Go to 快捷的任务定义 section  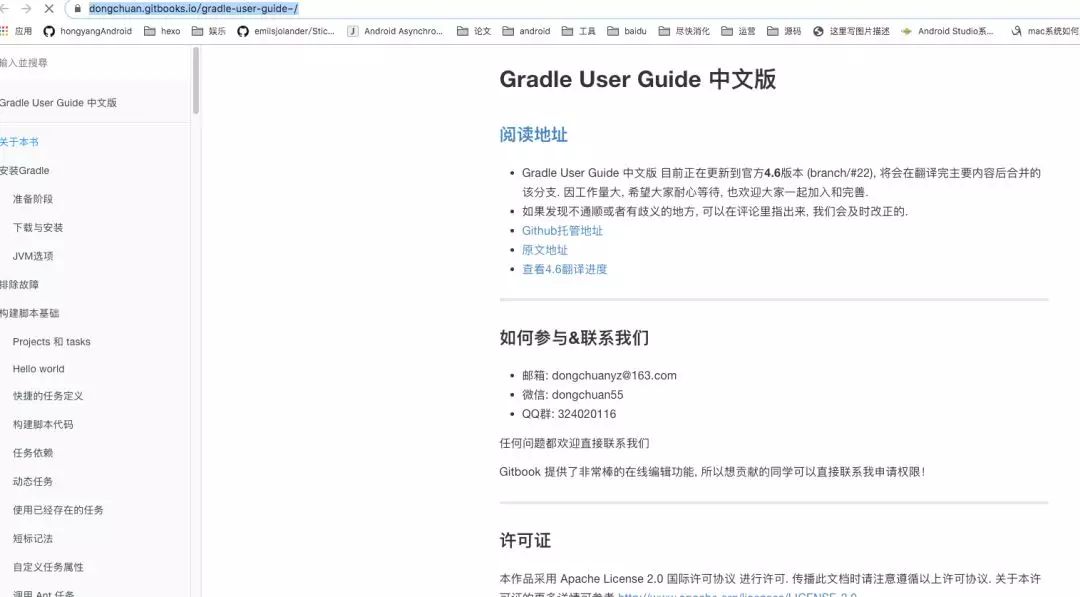coord(48,396)
